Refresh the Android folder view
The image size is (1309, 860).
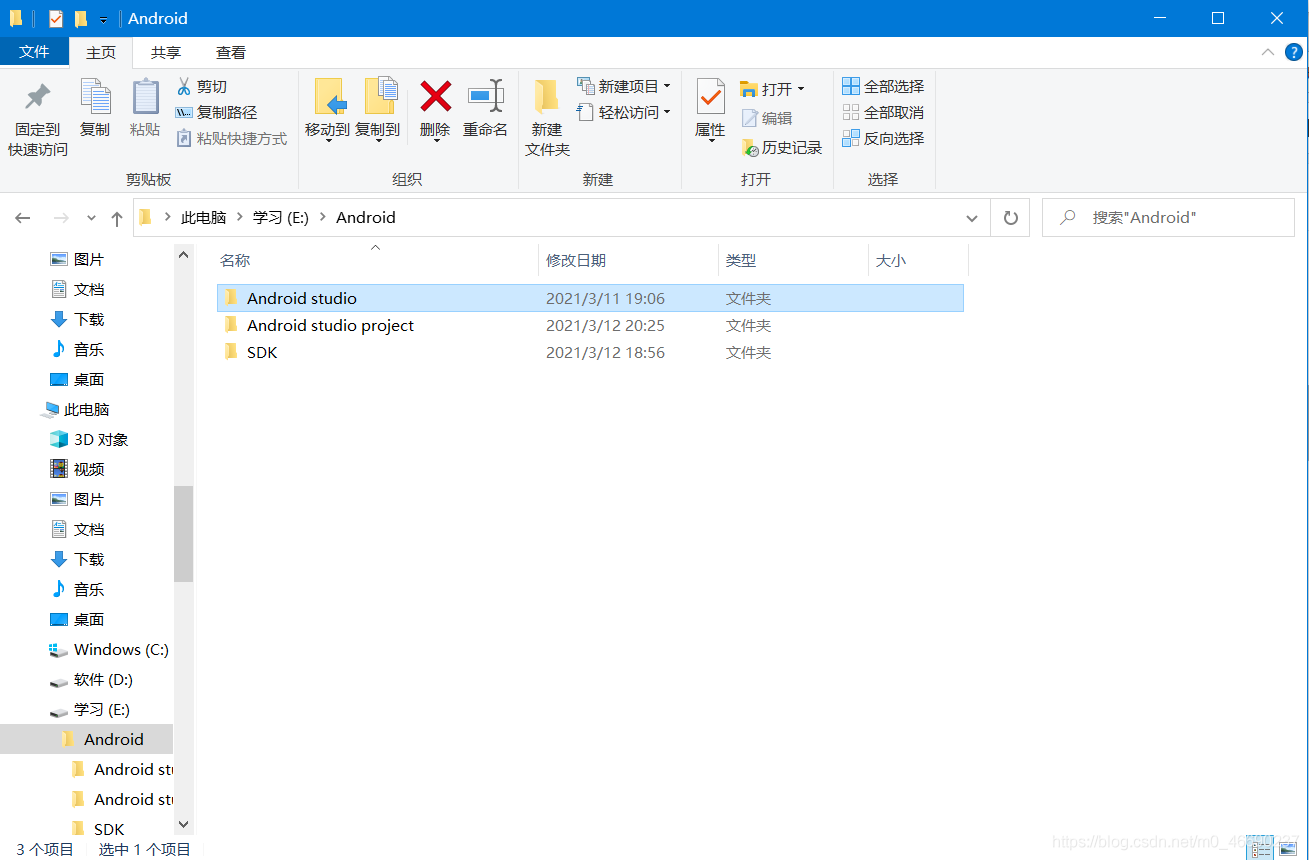tap(1010, 218)
